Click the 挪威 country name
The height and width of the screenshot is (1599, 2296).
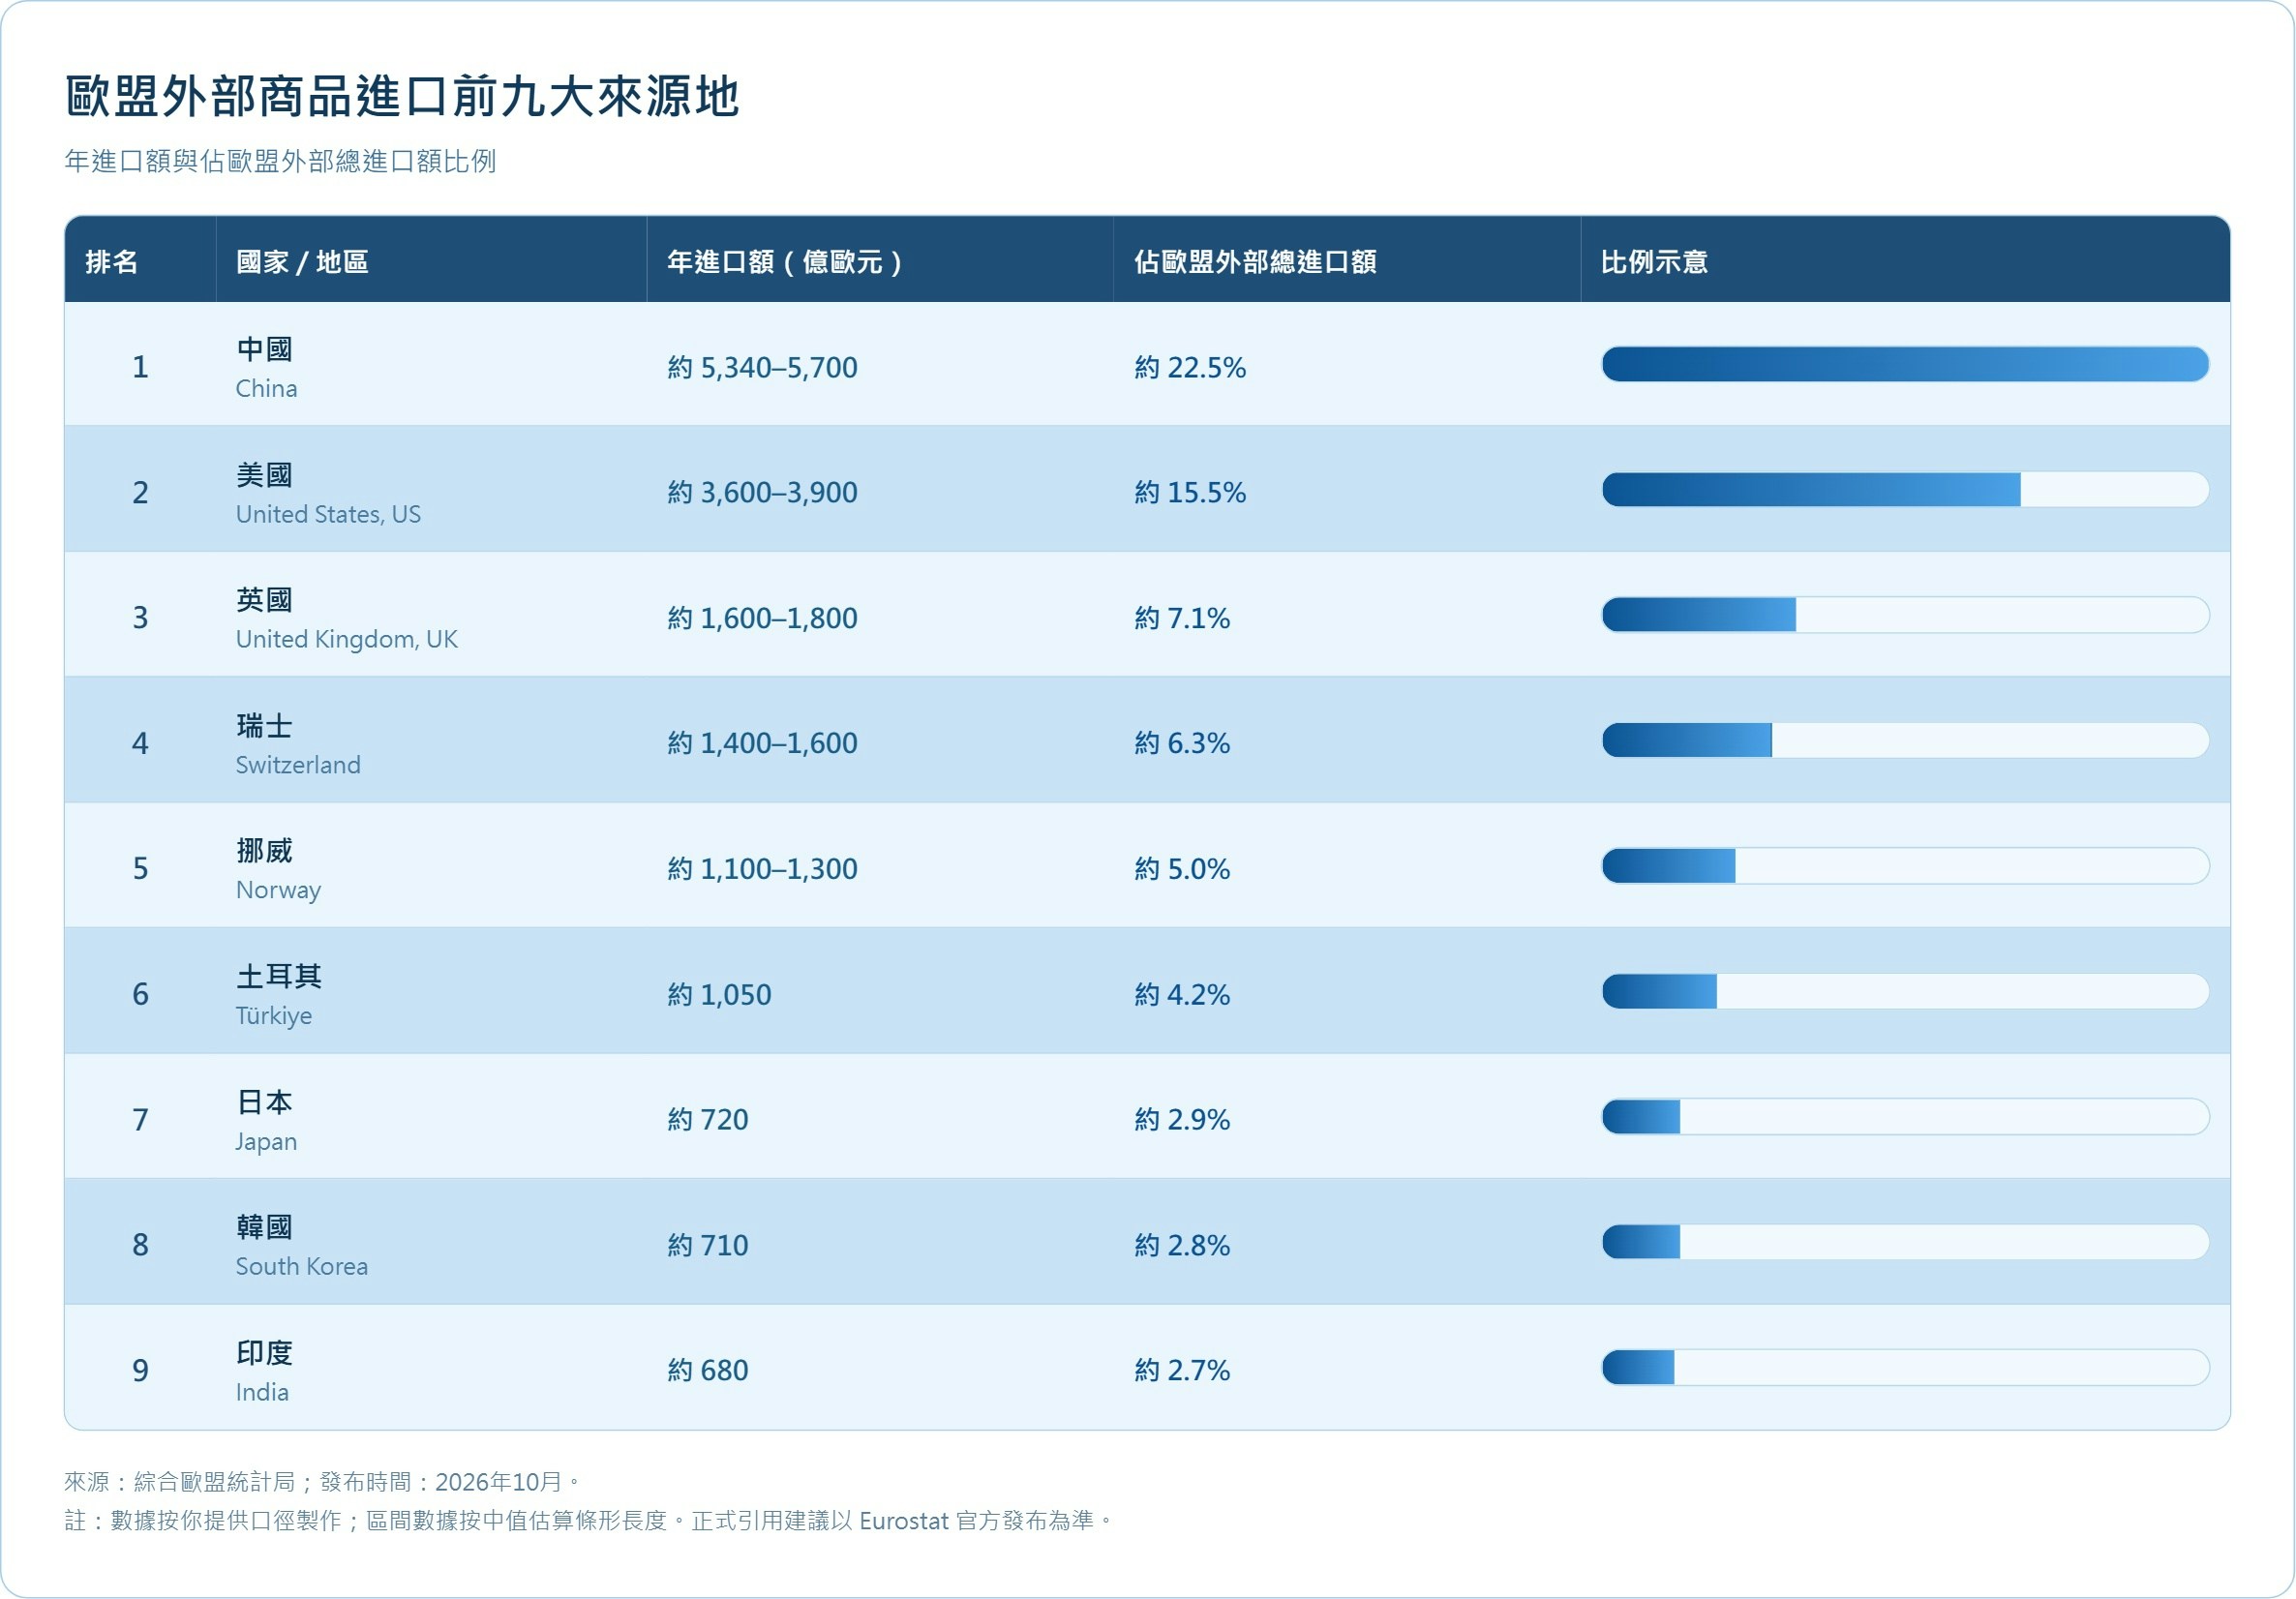point(265,850)
